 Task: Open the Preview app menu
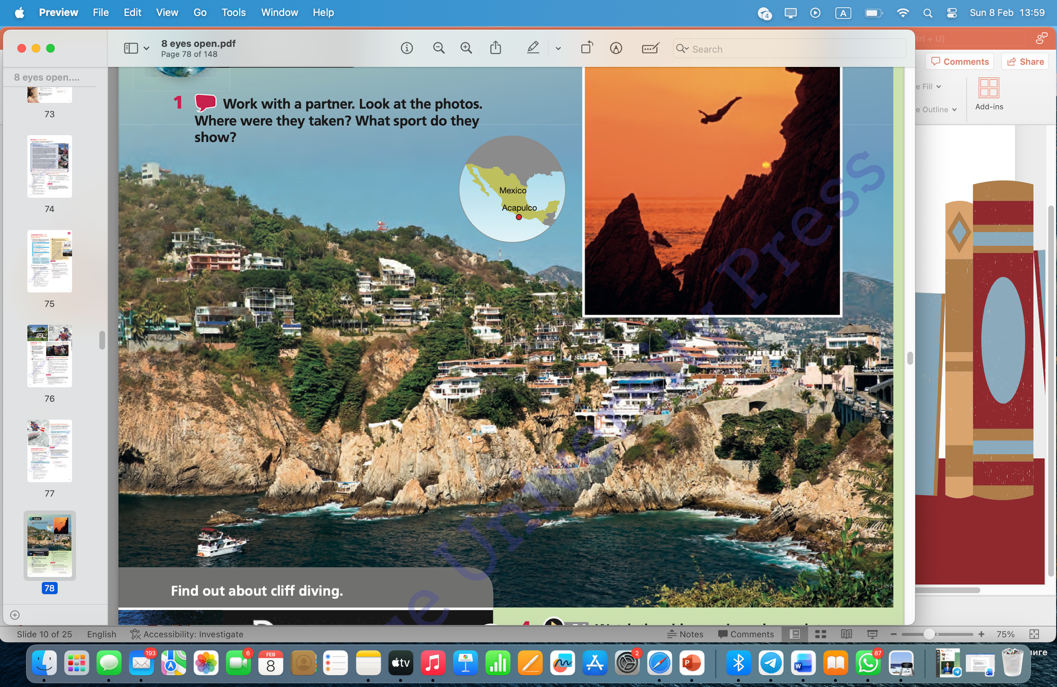point(58,12)
